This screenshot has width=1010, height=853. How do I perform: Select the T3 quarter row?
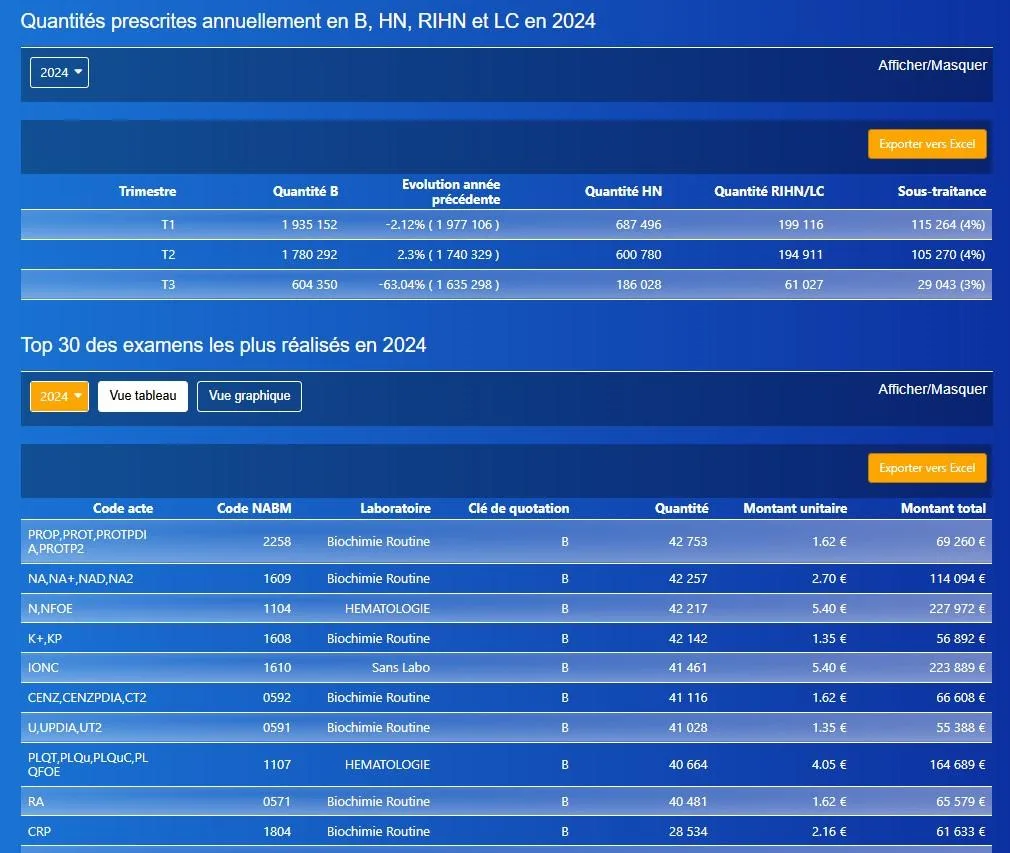(506, 285)
